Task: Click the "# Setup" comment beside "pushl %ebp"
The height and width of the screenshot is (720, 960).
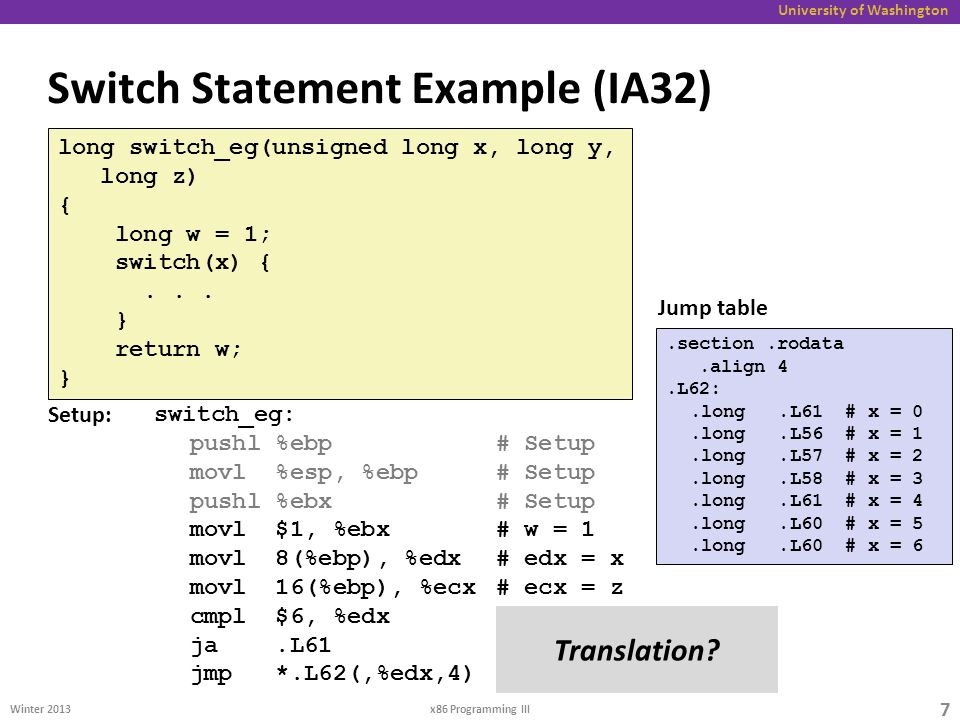Action: 546,443
